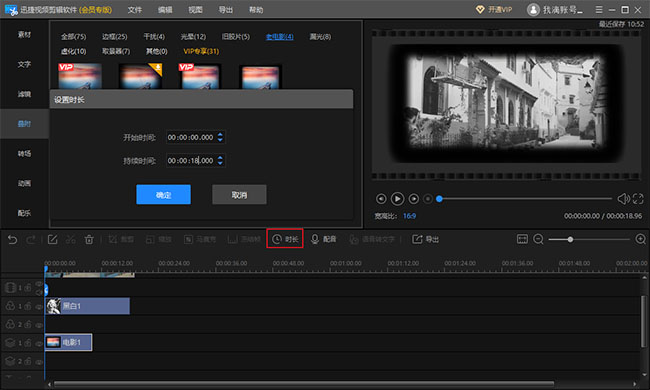Confirm duration with the blue 确定 button
The width and height of the screenshot is (650, 390).
[163, 194]
